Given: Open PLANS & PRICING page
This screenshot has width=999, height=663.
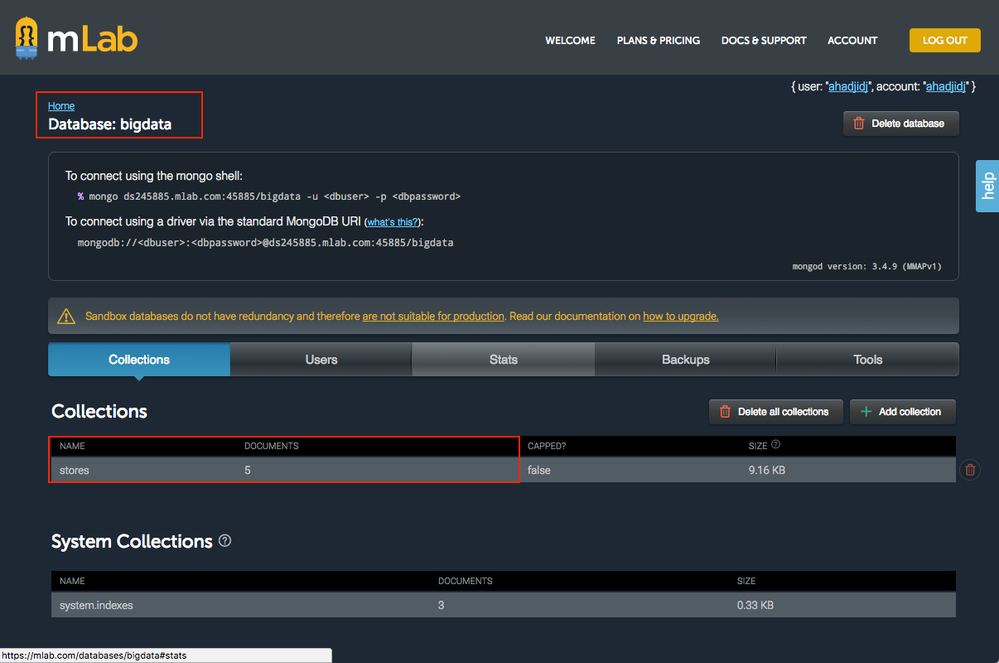Looking at the screenshot, I should tap(658, 40).
